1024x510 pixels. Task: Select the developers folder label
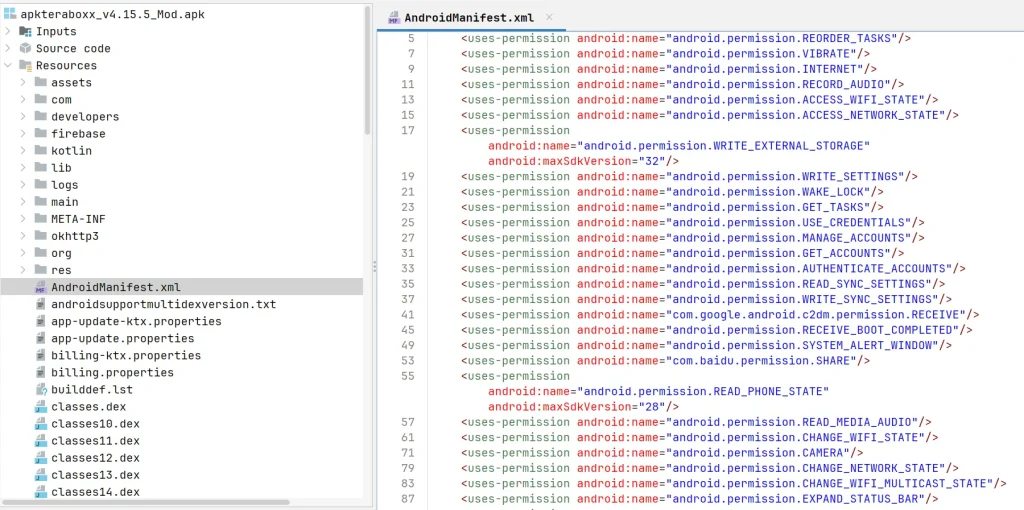pyautogui.click(x=85, y=116)
